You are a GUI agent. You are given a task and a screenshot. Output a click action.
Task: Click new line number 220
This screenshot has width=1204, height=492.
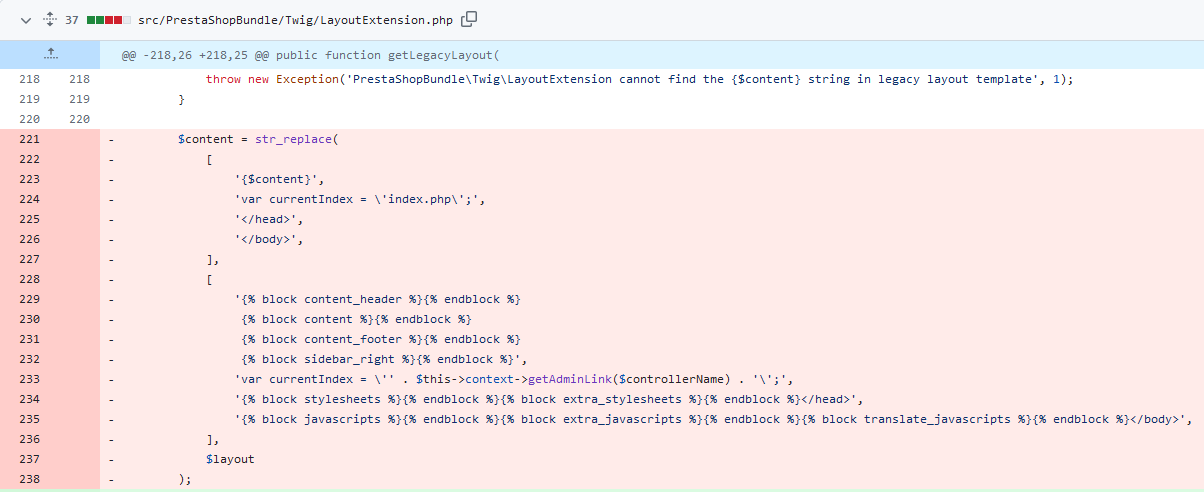coord(79,120)
